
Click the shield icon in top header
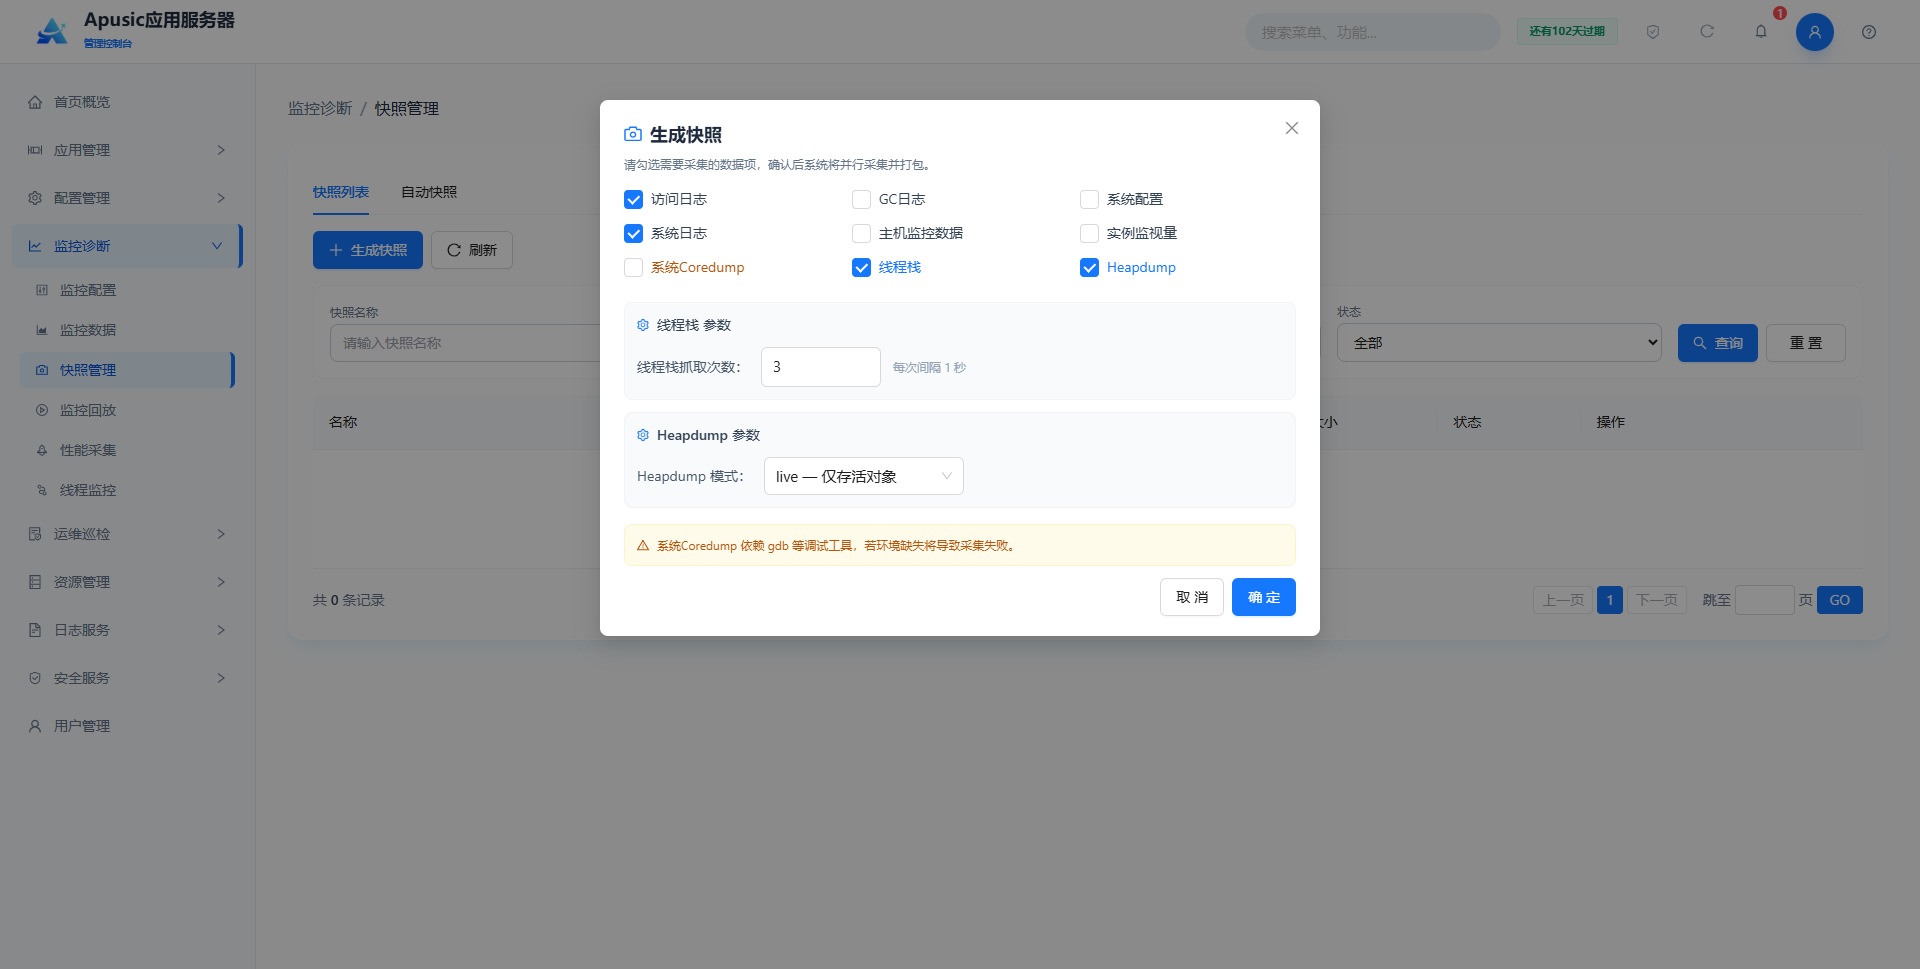click(1653, 32)
